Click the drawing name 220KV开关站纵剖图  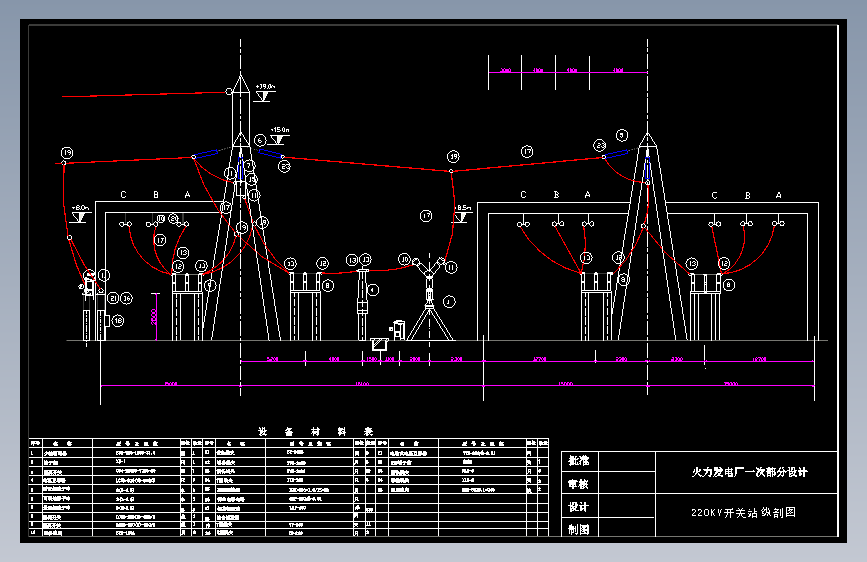click(x=744, y=512)
